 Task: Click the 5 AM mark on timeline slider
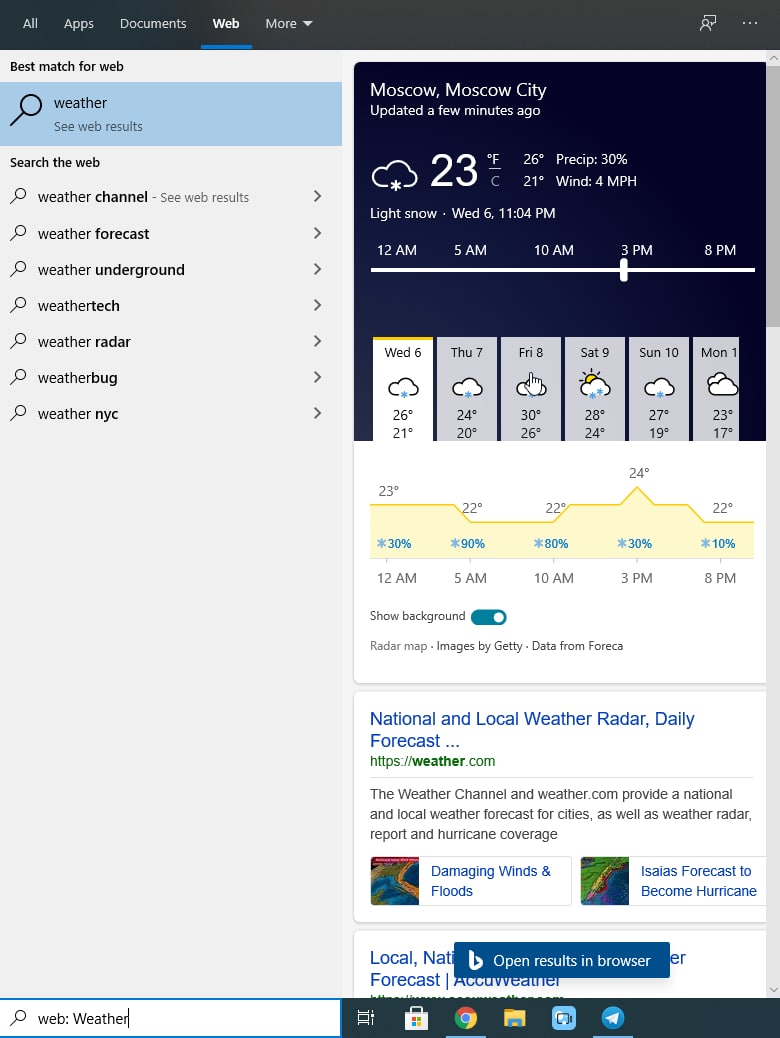tap(470, 269)
